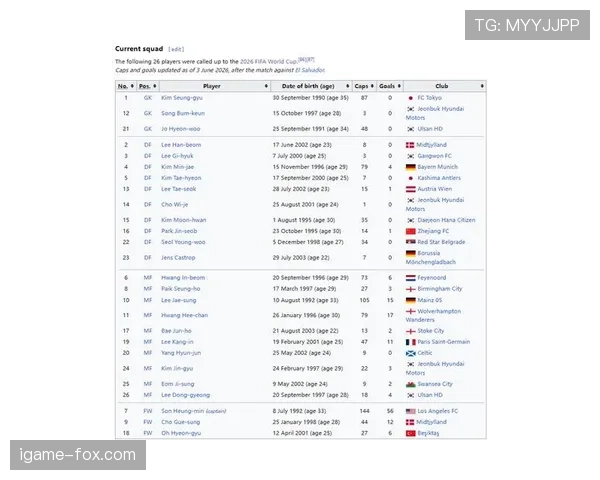The image size is (600, 480).
Task: Click the Turkey flag beside Beşiktaş
Action: click(x=410, y=433)
